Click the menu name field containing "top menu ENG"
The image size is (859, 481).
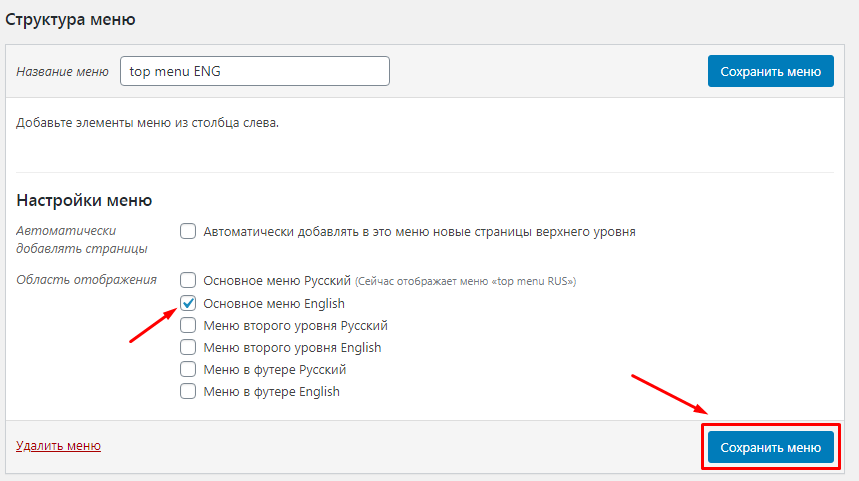(x=254, y=71)
